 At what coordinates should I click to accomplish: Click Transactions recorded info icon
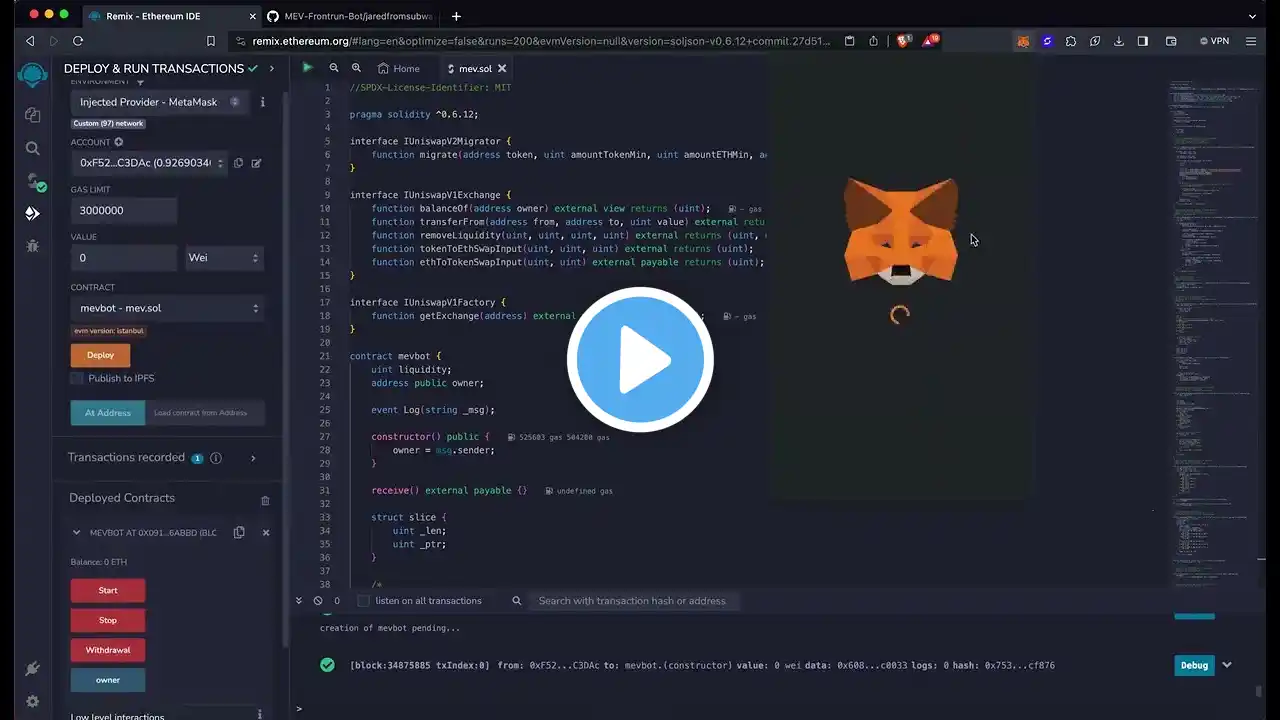click(216, 458)
